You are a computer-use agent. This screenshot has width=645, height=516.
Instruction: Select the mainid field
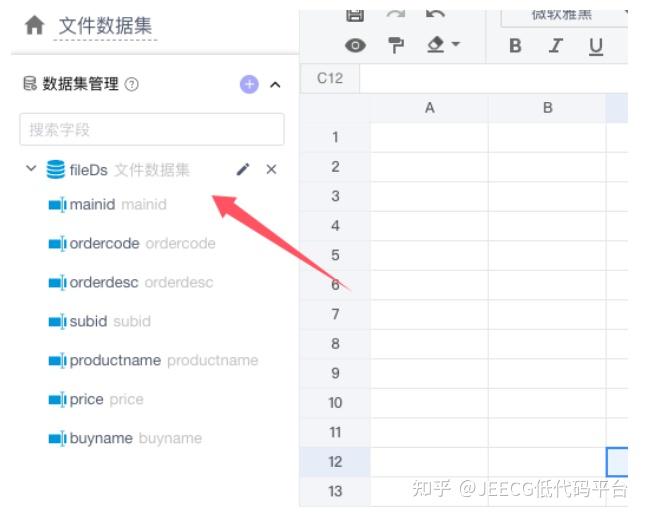pos(108,204)
